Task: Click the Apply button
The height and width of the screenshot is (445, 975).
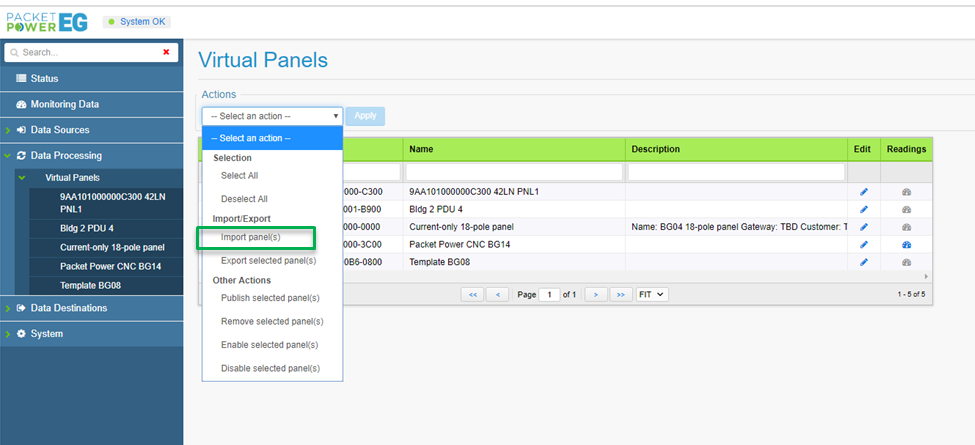Action: click(x=365, y=116)
